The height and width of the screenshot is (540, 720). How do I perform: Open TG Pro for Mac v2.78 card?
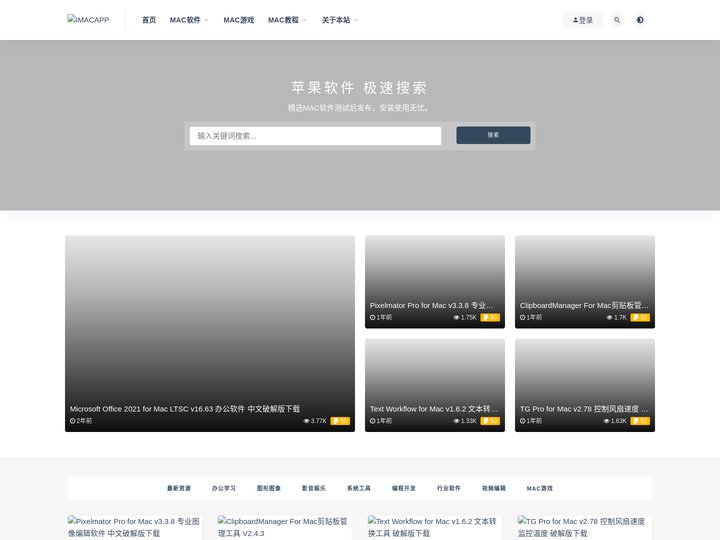pos(585,385)
